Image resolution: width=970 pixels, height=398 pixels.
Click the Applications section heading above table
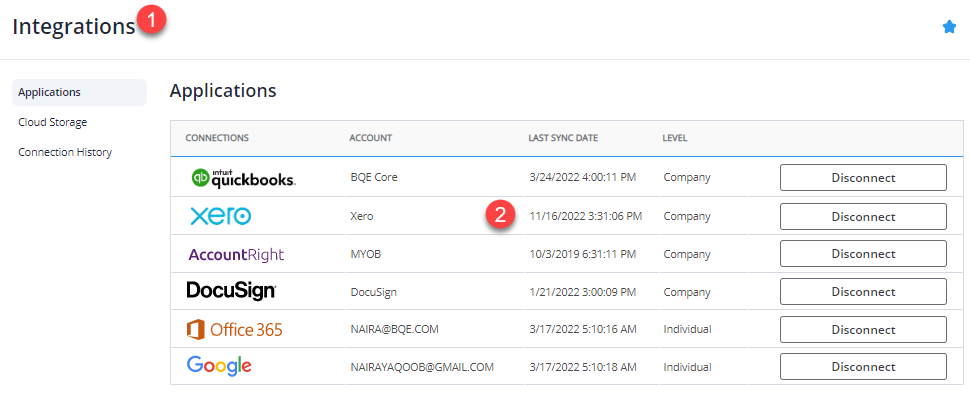click(223, 92)
